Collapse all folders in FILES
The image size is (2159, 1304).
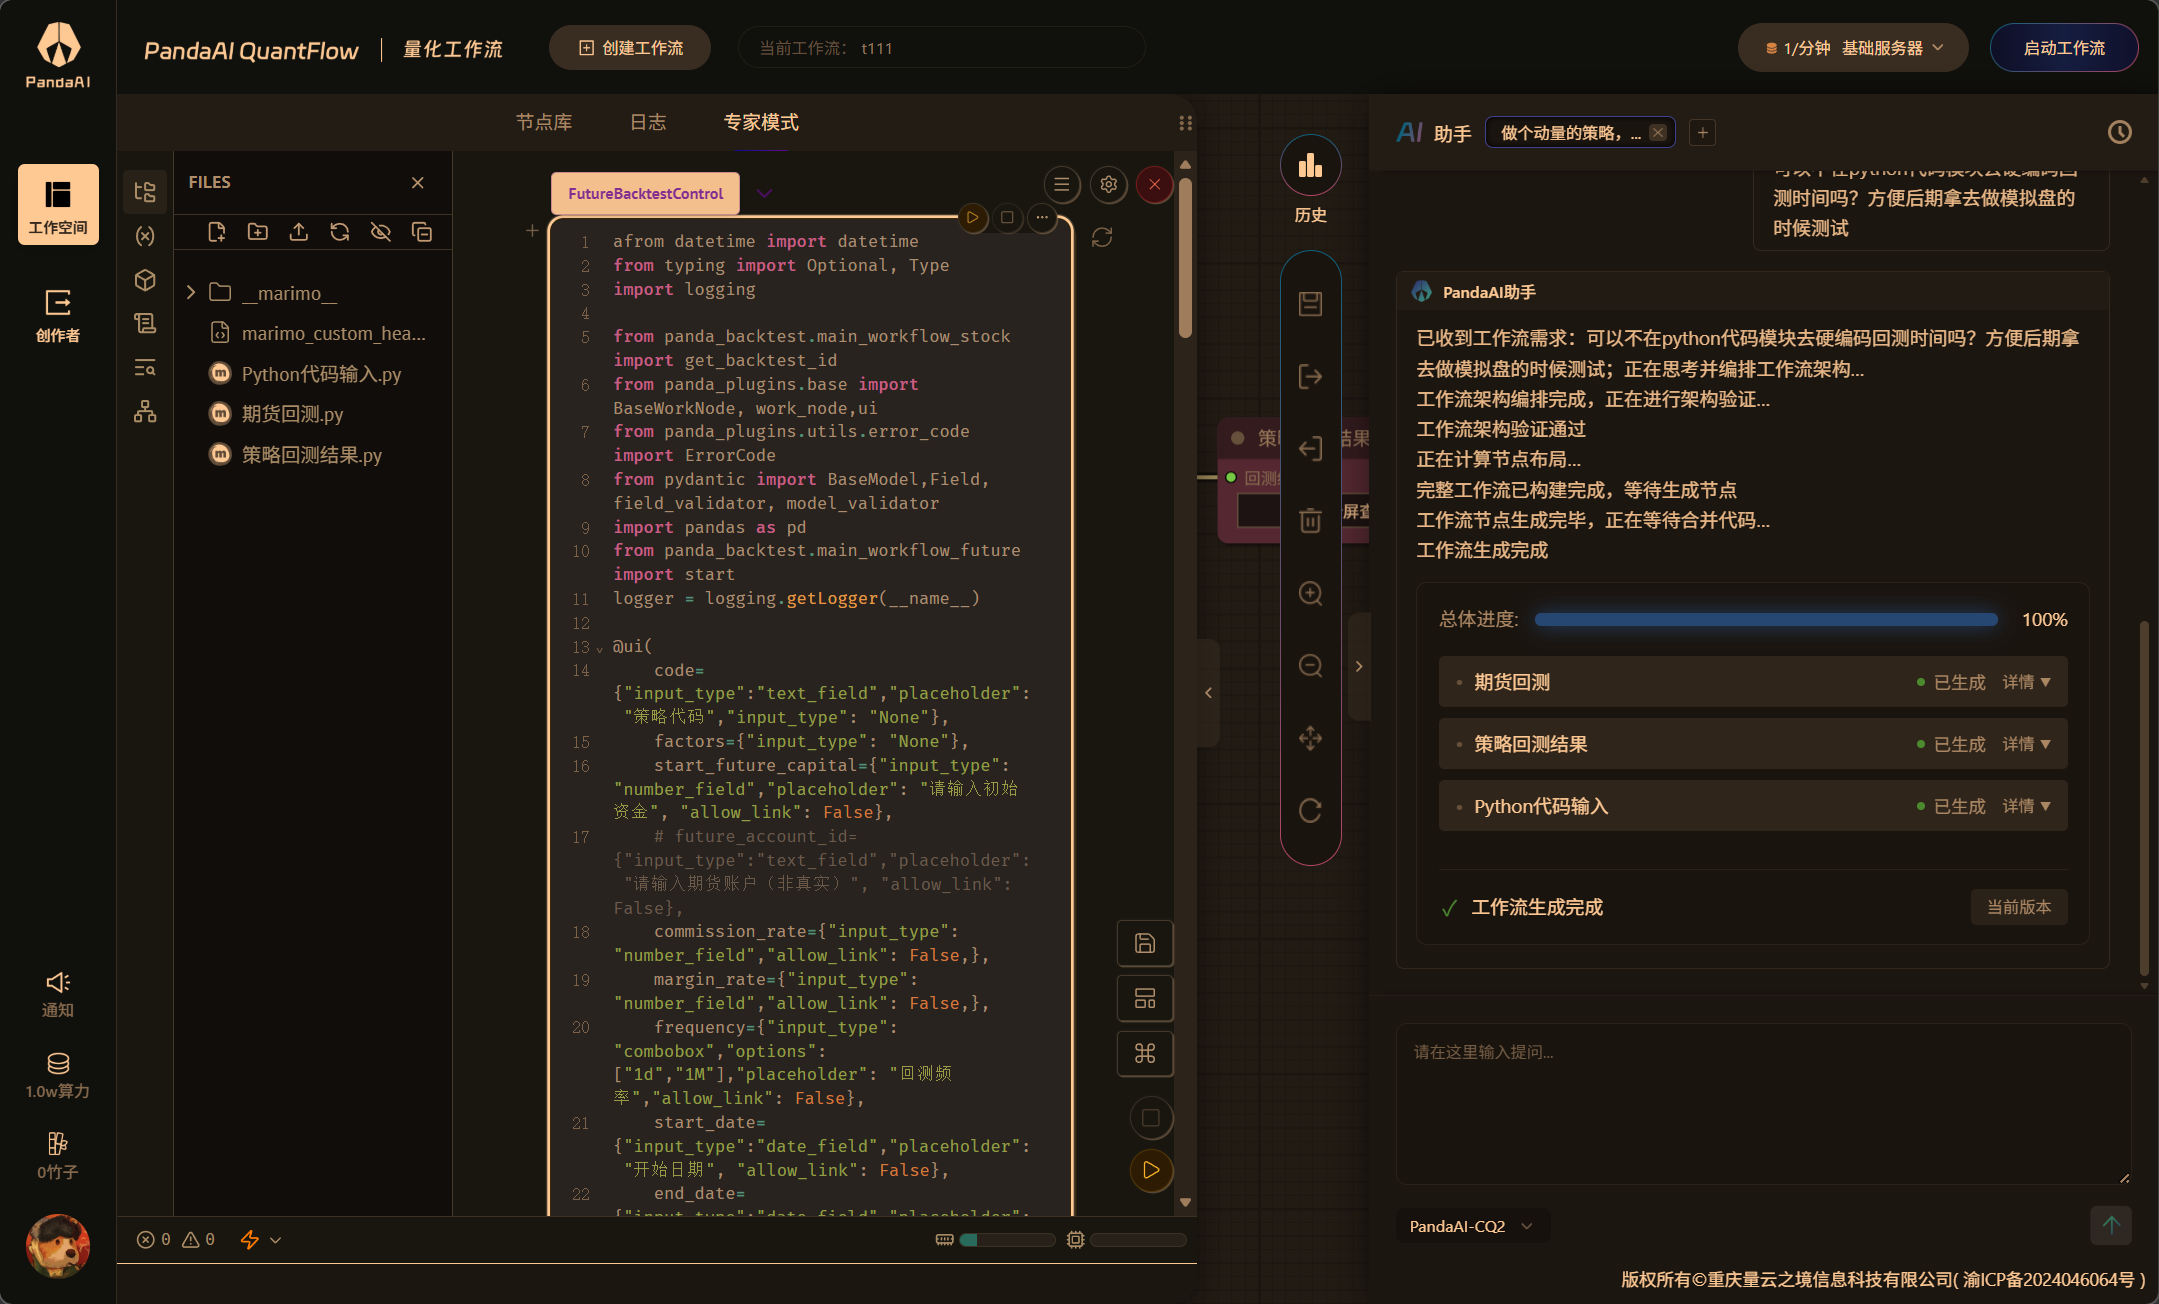coord(422,232)
